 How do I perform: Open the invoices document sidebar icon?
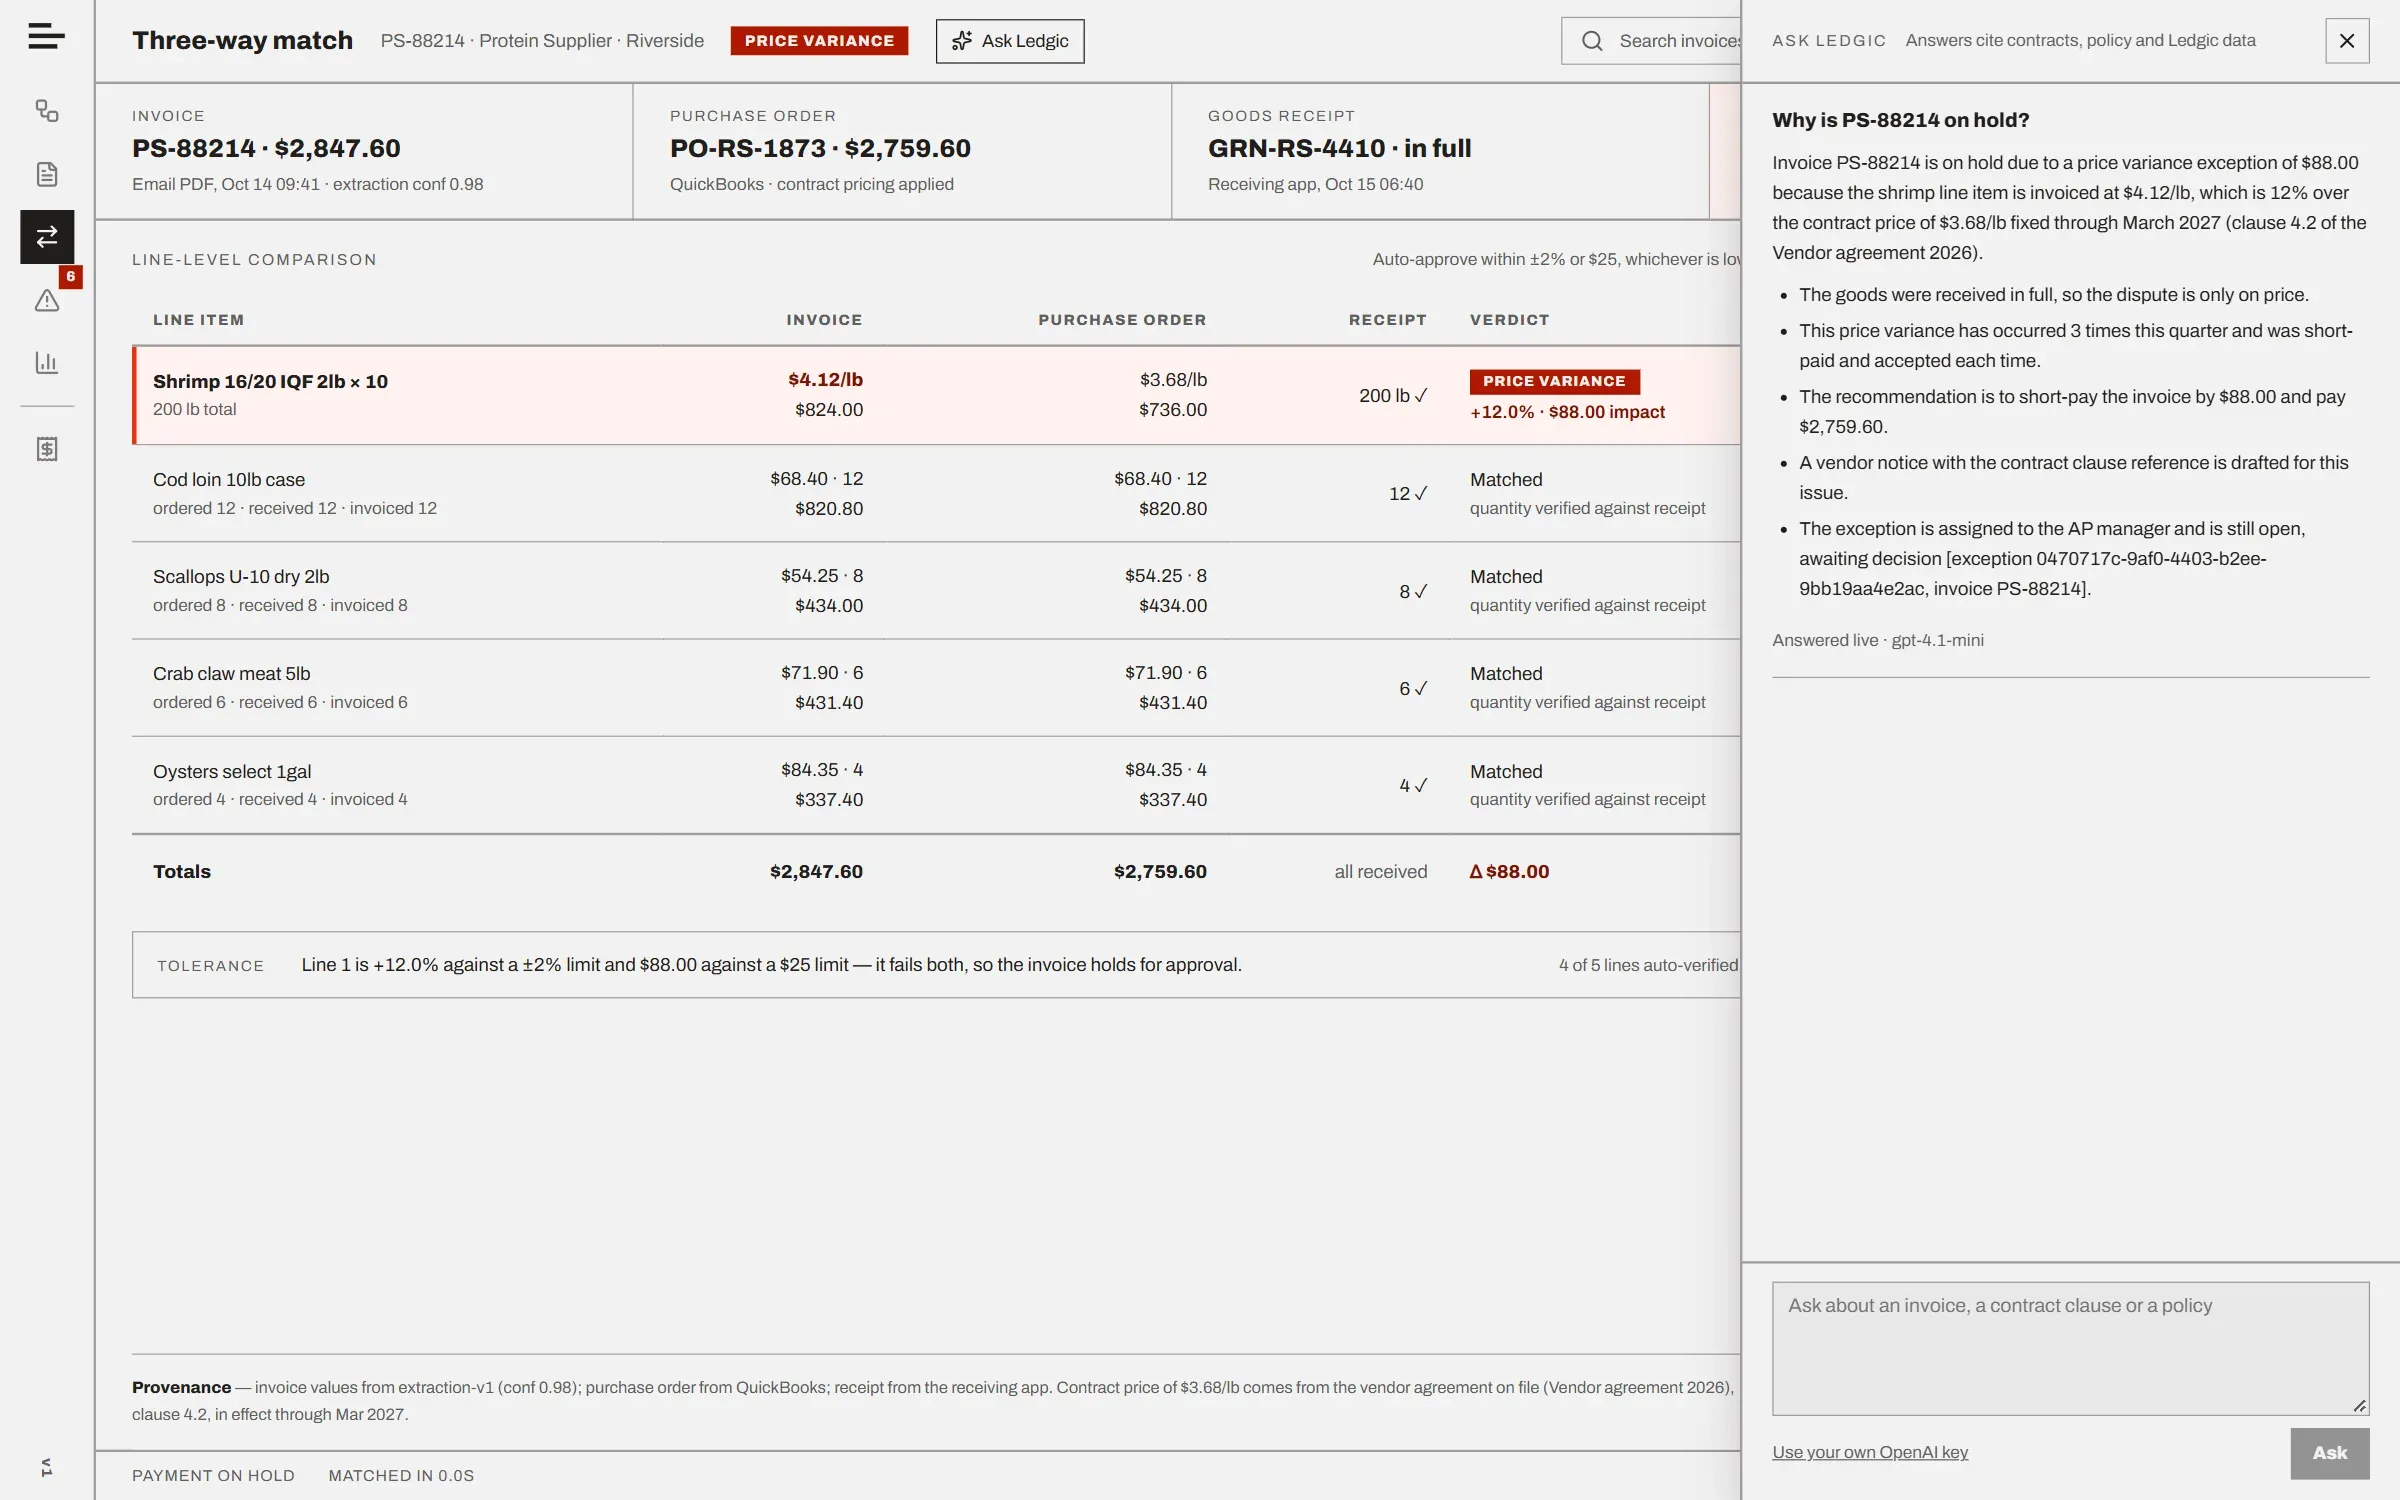point(47,174)
